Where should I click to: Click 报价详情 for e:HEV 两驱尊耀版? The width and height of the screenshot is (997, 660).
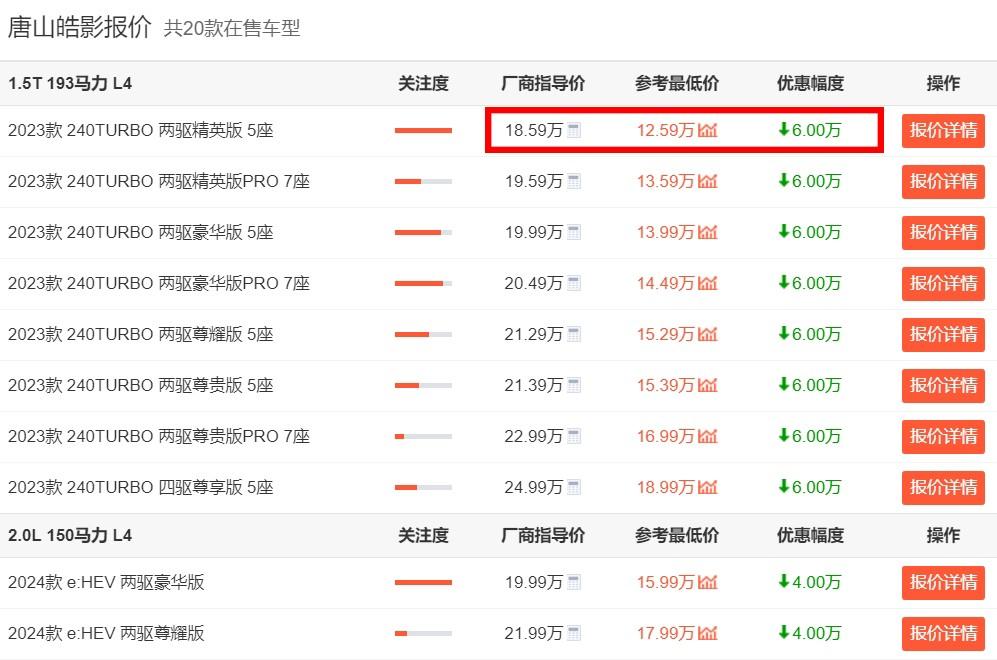[943, 633]
